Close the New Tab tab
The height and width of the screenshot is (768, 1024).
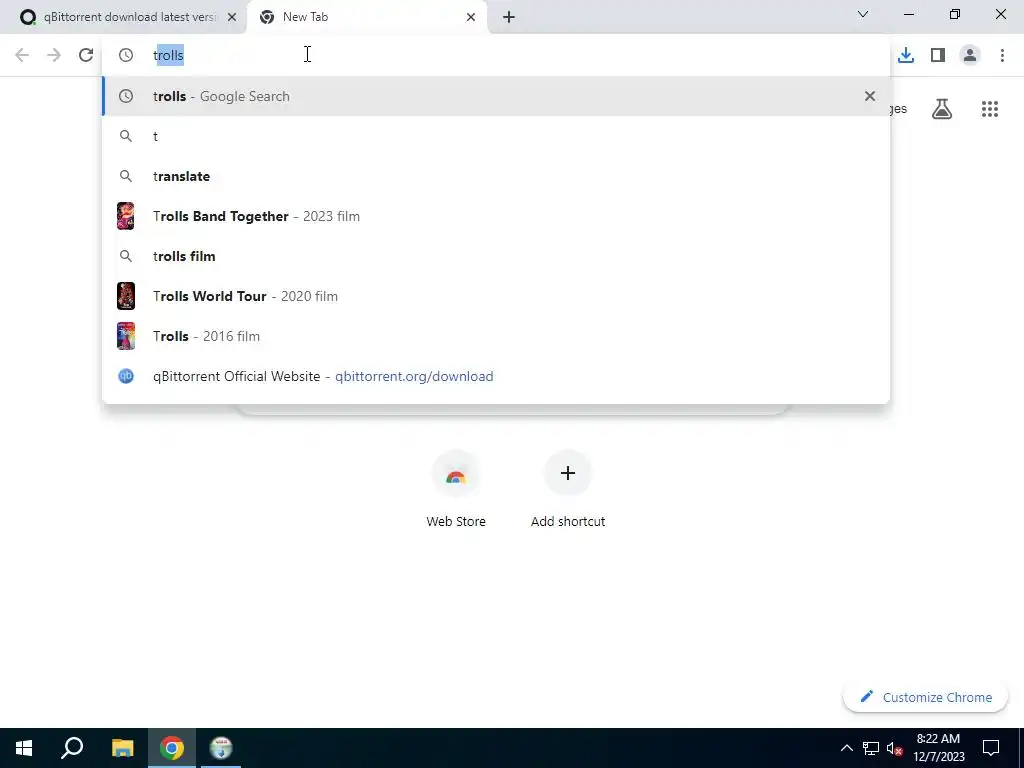click(471, 17)
